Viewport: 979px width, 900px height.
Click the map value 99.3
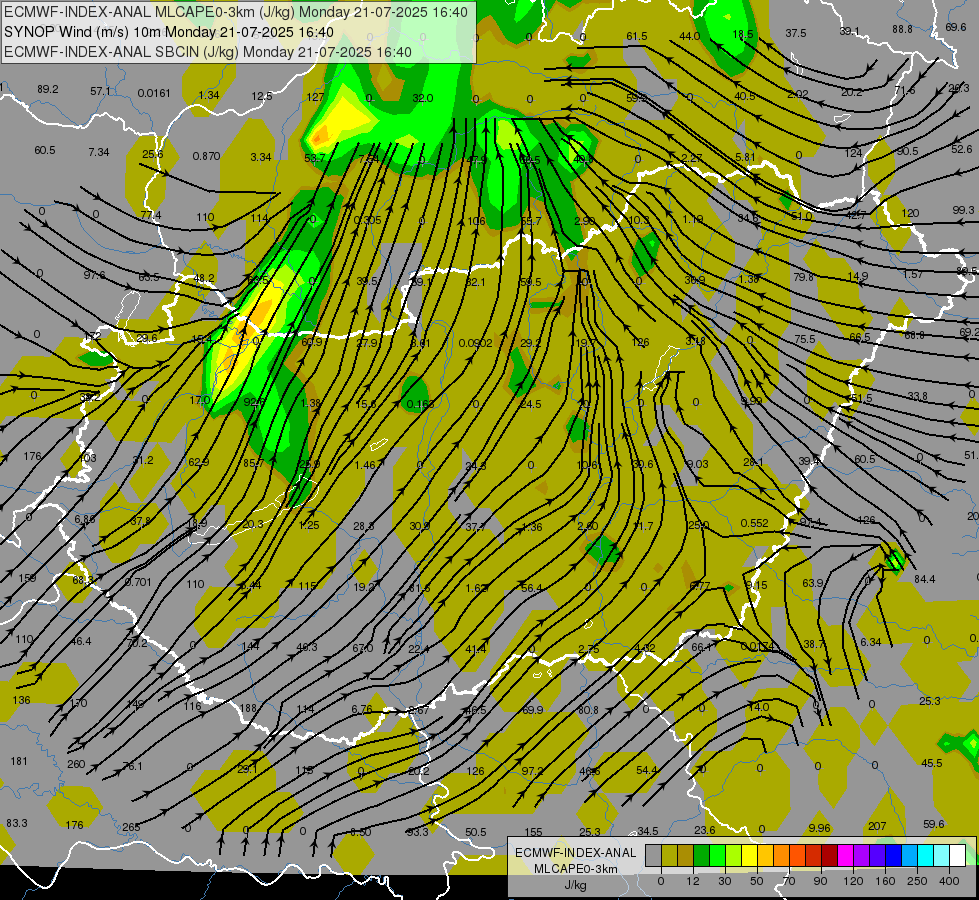point(963,210)
